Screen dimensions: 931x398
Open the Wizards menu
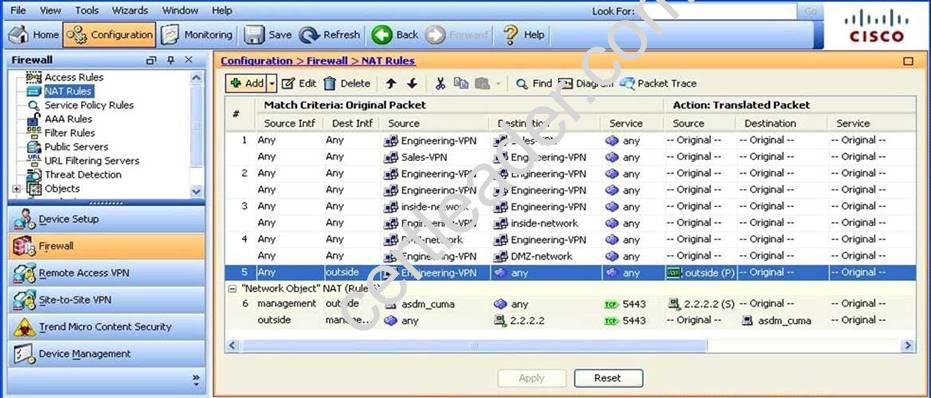(x=129, y=10)
